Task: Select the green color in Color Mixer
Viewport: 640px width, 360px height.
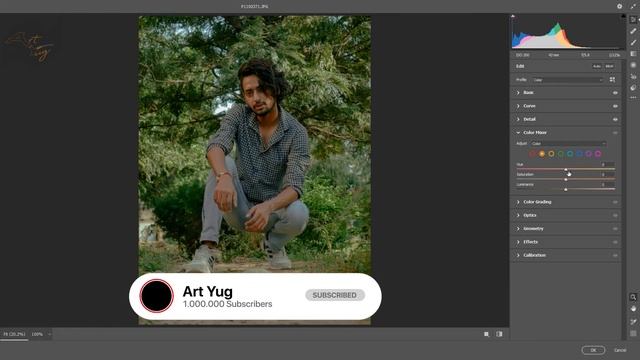Action: [561, 154]
